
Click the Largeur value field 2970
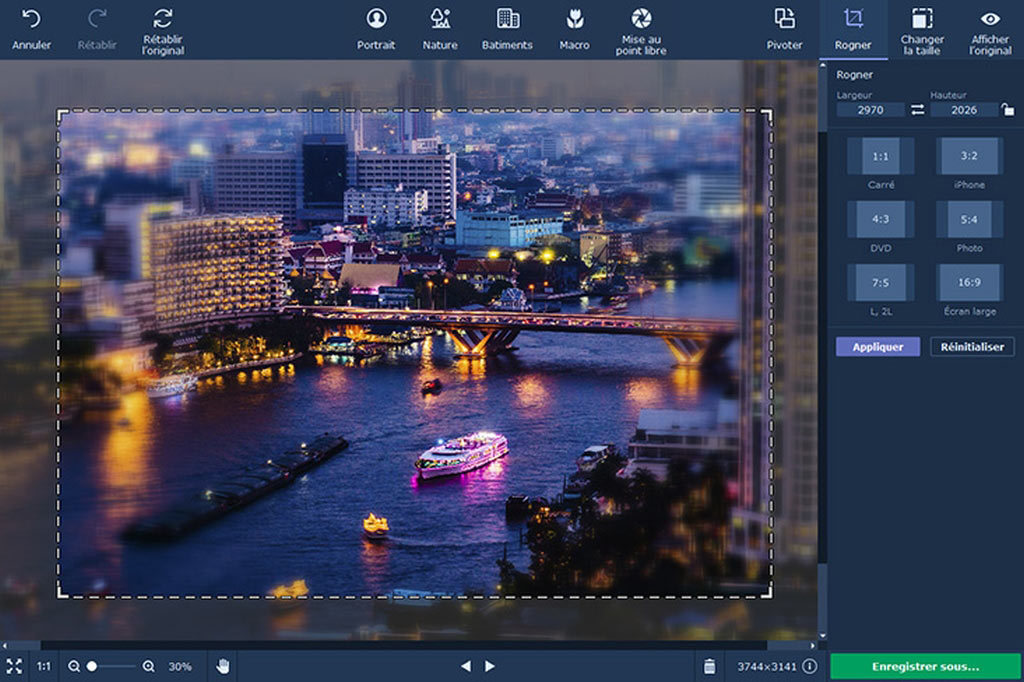click(871, 110)
